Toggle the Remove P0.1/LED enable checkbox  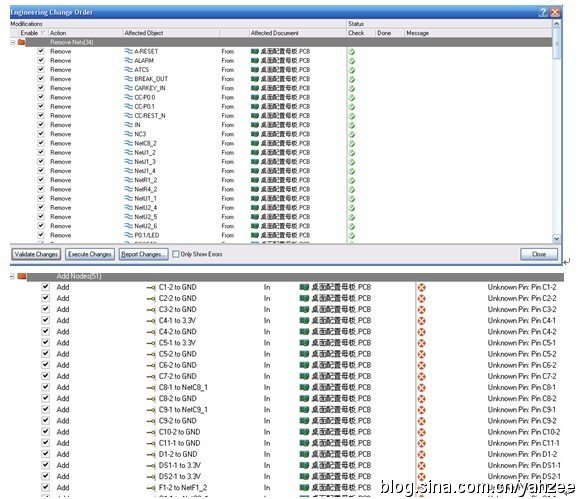pos(41,235)
